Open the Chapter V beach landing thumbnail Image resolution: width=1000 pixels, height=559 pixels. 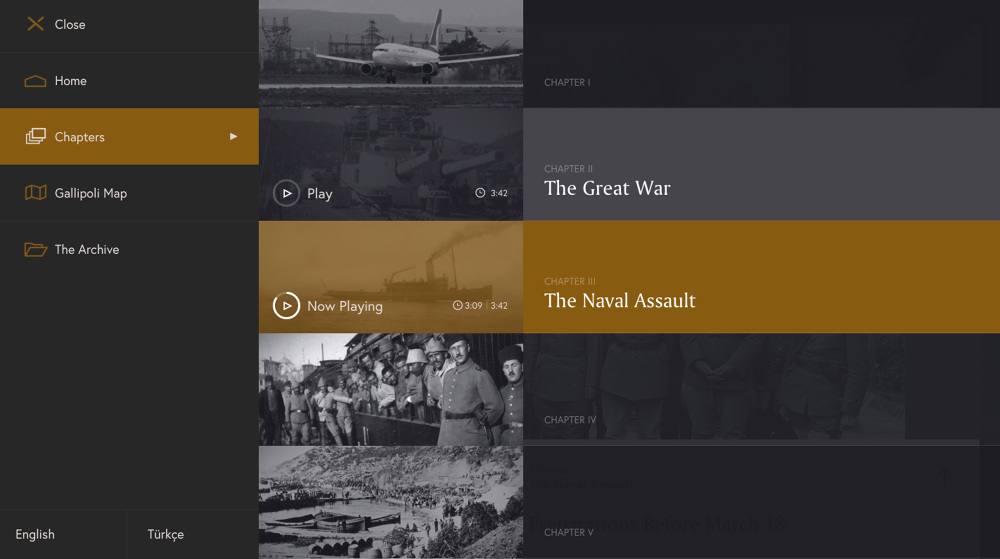[x=390, y=502]
